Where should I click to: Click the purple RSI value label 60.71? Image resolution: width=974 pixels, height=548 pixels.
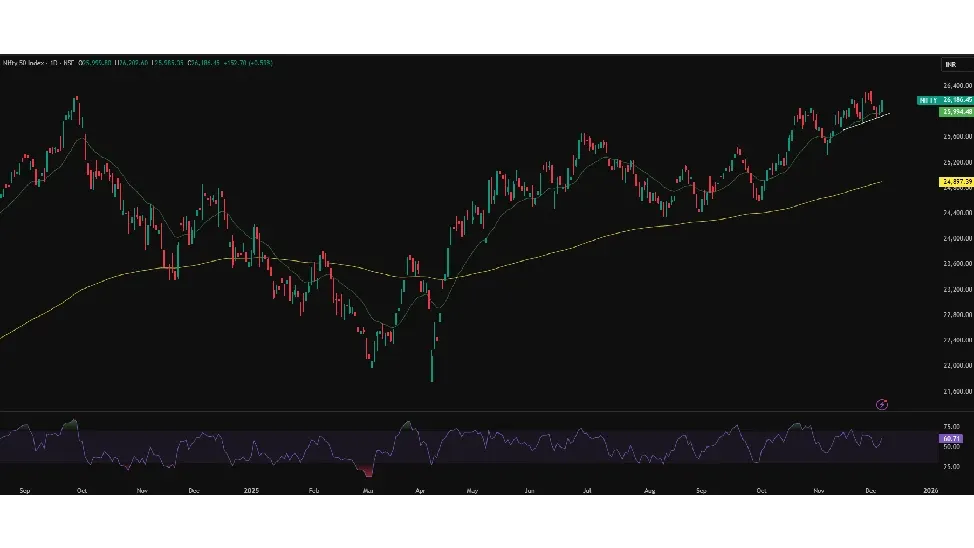pyautogui.click(x=950, y=438)
